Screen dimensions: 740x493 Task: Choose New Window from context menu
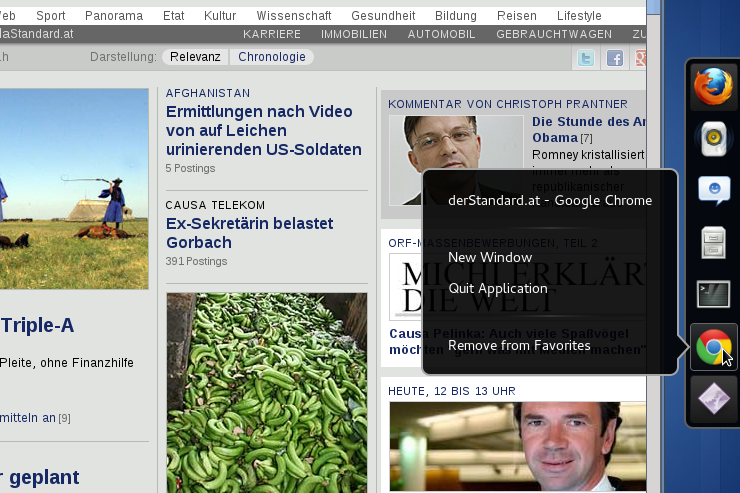pos(490,257)
